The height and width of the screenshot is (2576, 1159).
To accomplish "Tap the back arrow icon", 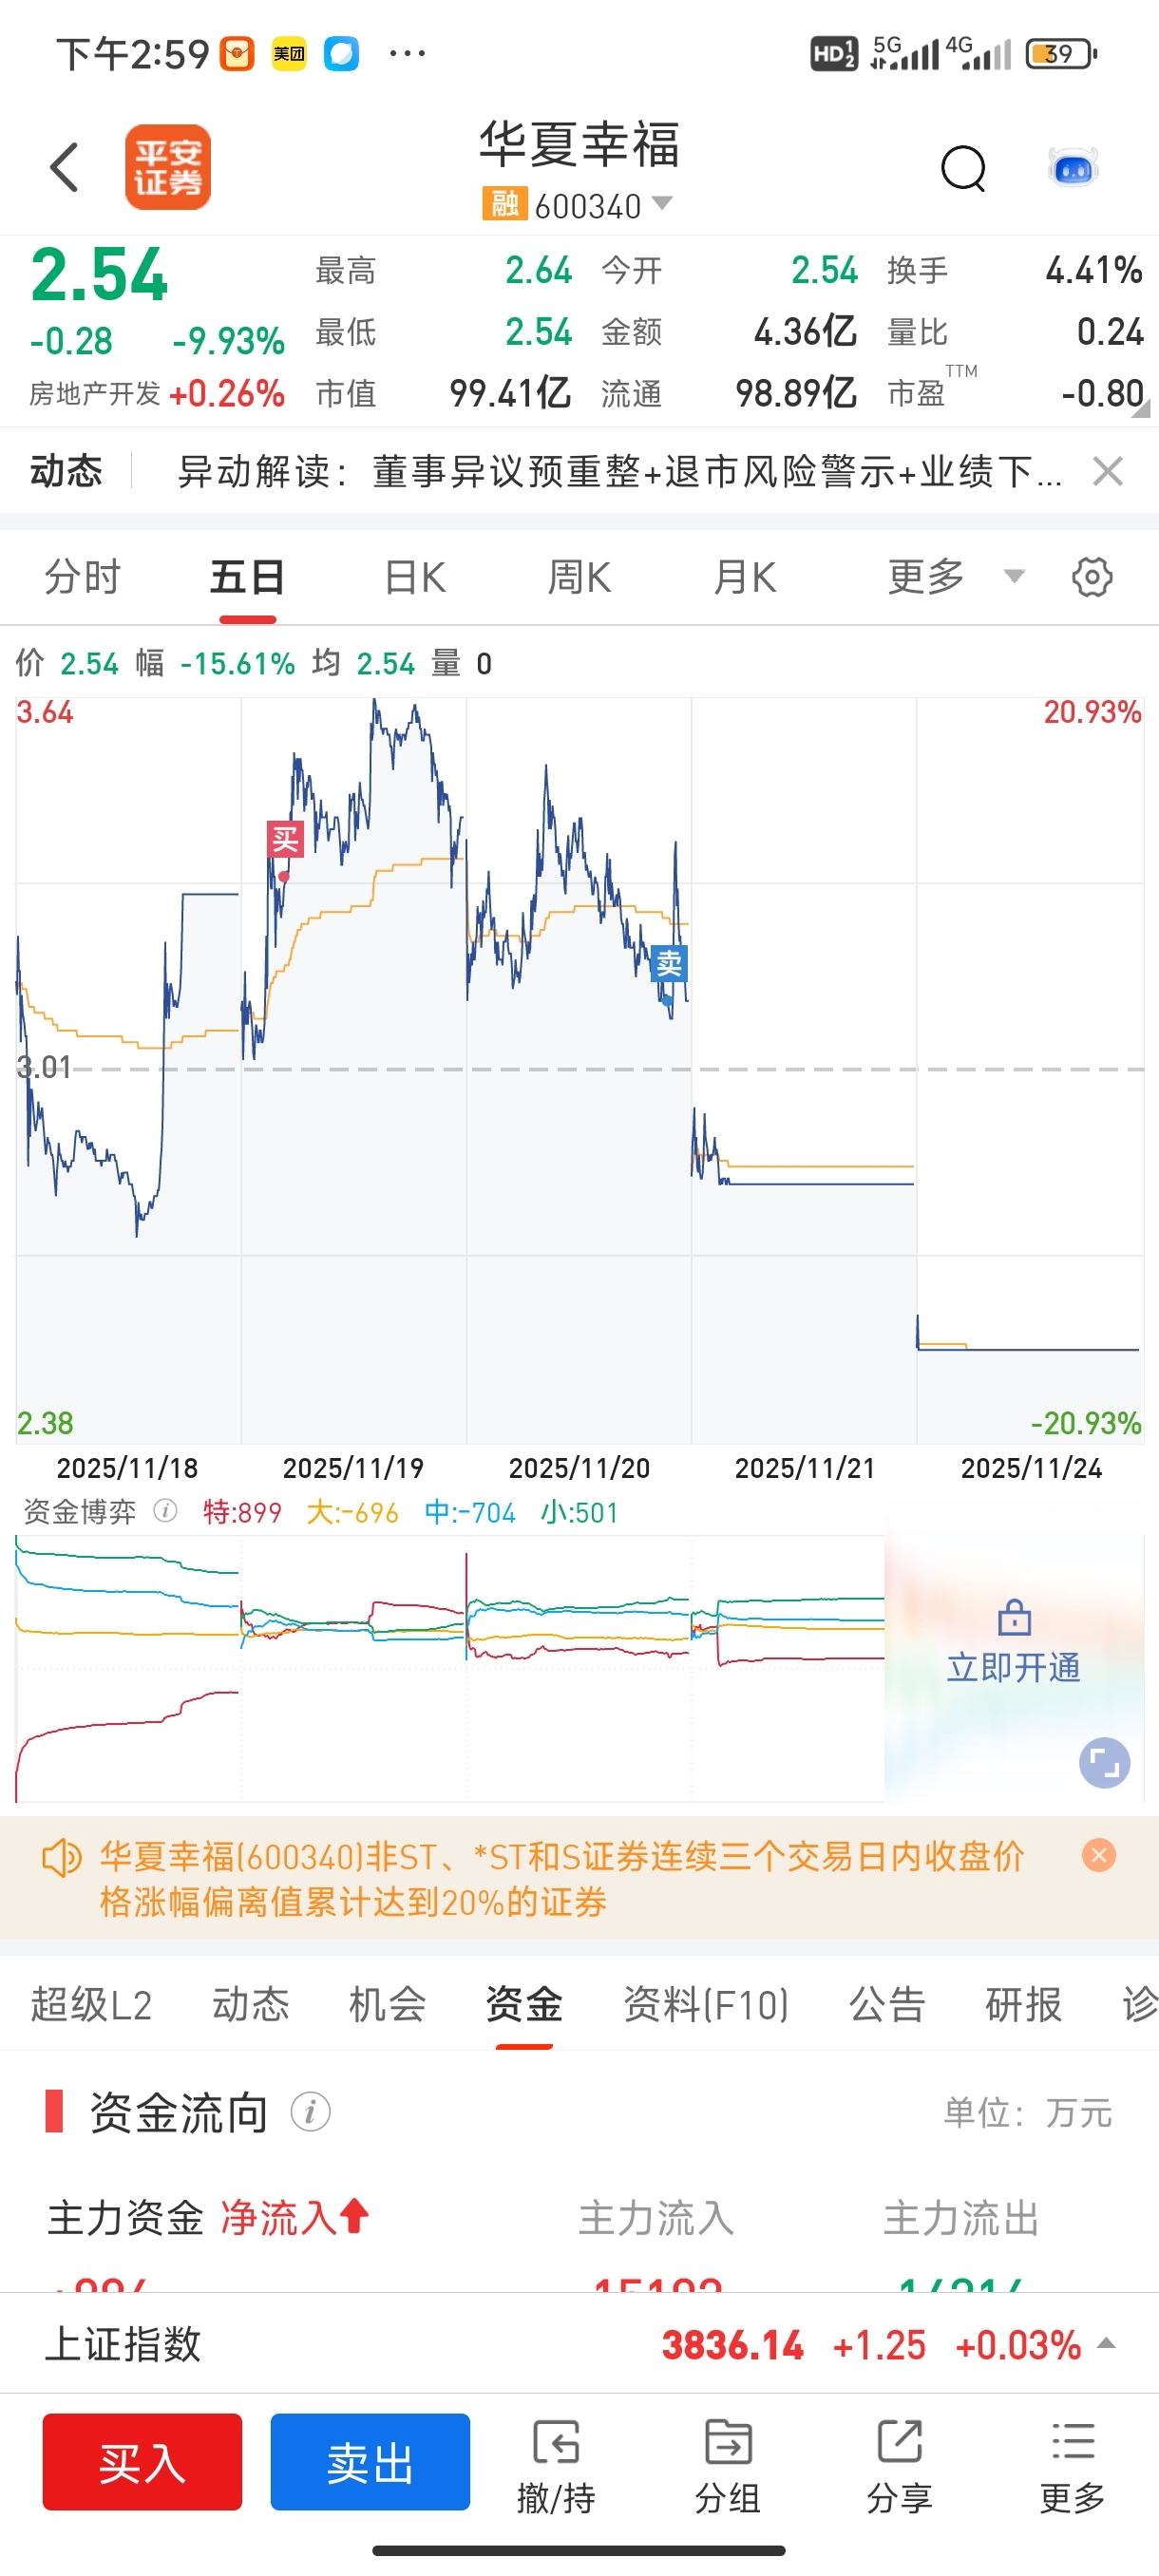I will (65, 166).
